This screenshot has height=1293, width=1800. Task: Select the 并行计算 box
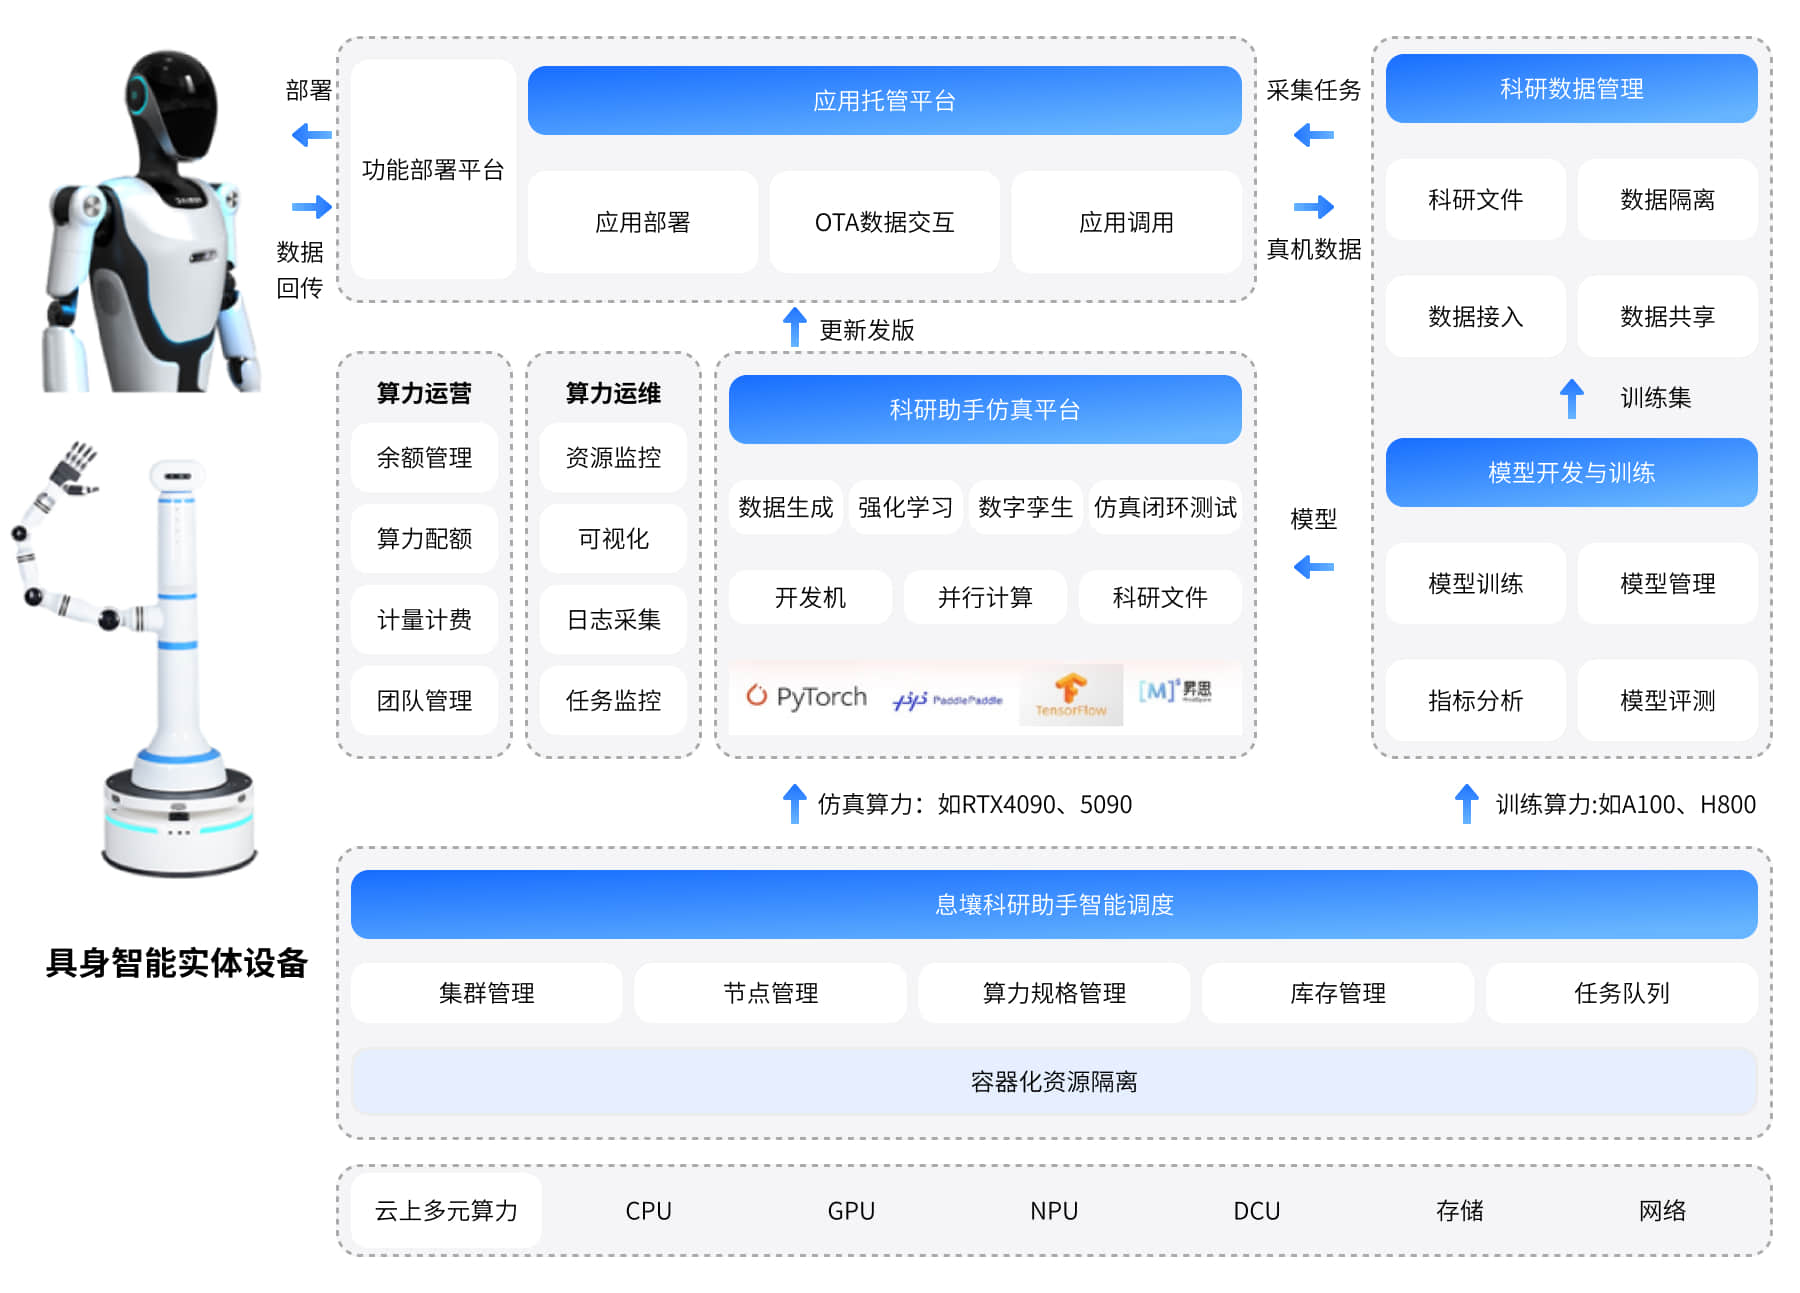(985, 597)
